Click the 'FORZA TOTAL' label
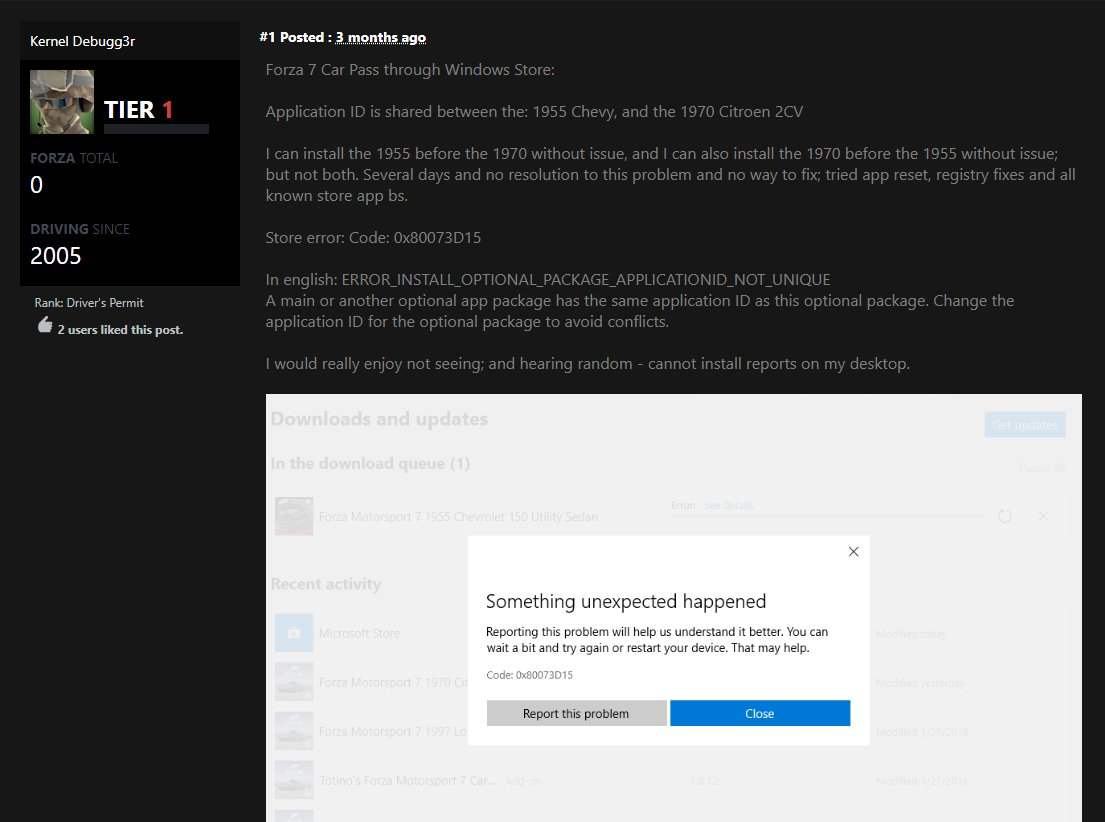This screenshot has height=822, width=1105. pyautogui.click(x=74, y=158)
